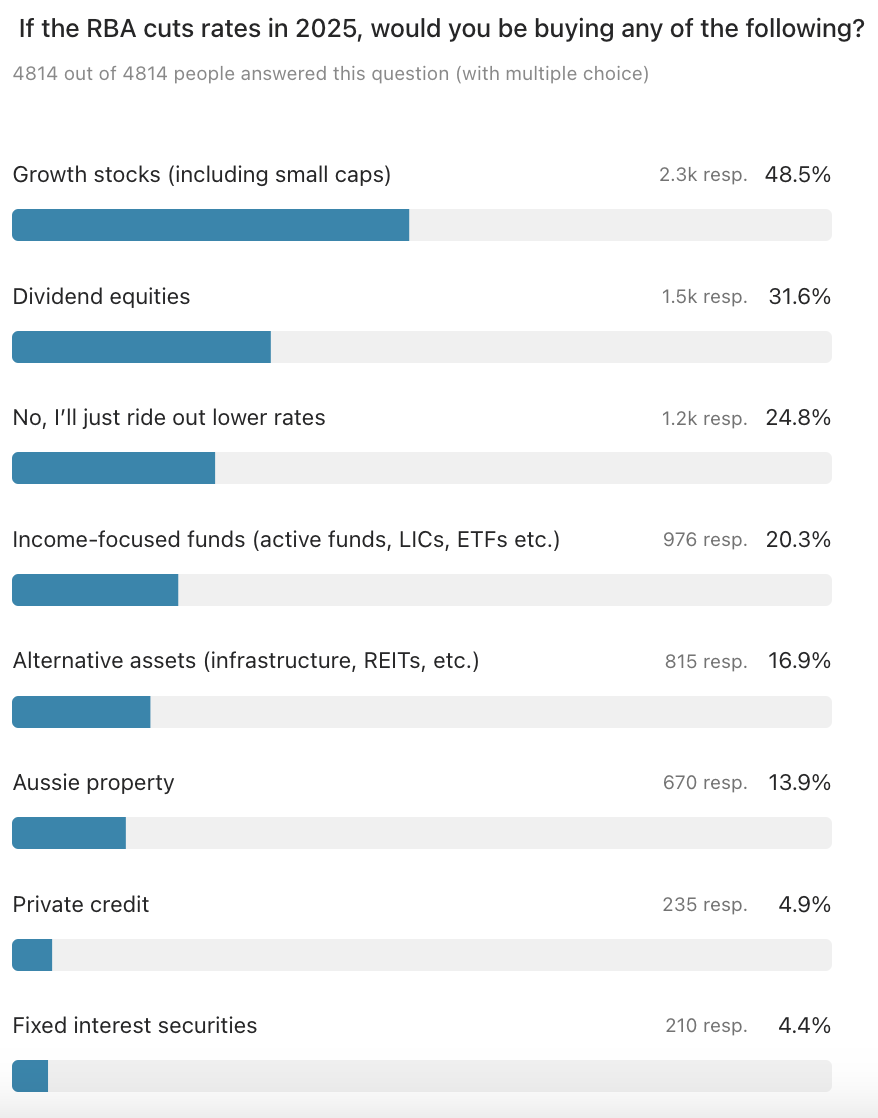This screenshot has height=1118, width=878.
Task: Click the "2.3k resp." response count
Action: [703, 175]
